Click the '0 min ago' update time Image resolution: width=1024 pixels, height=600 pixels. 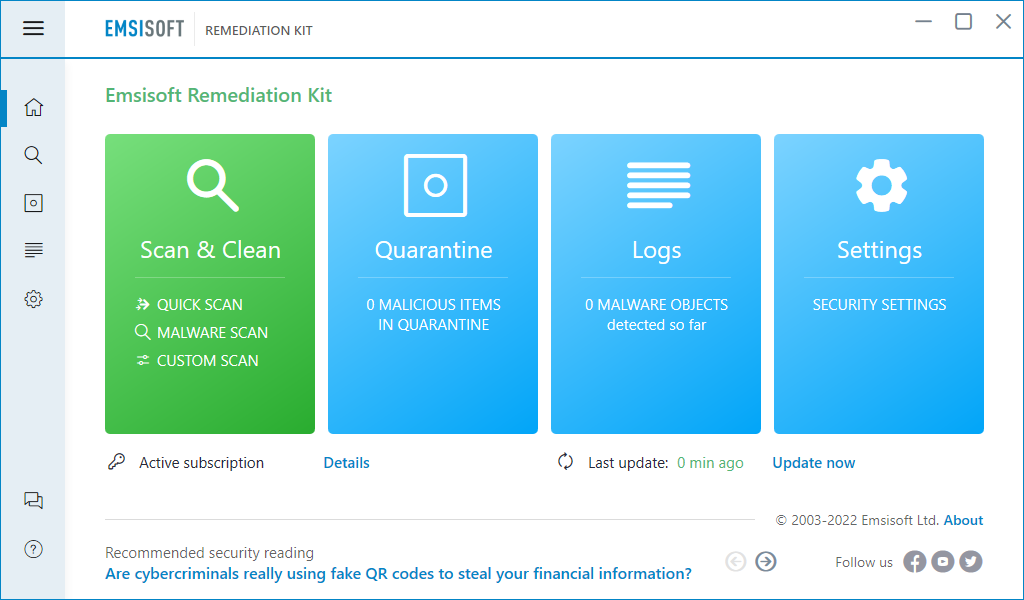click(x=710, y=463)
